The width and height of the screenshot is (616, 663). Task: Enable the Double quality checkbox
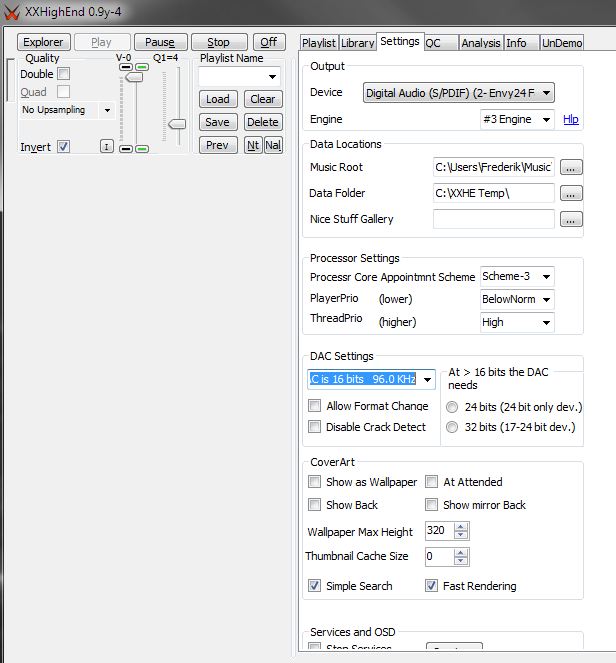click(x=64, y=74)
